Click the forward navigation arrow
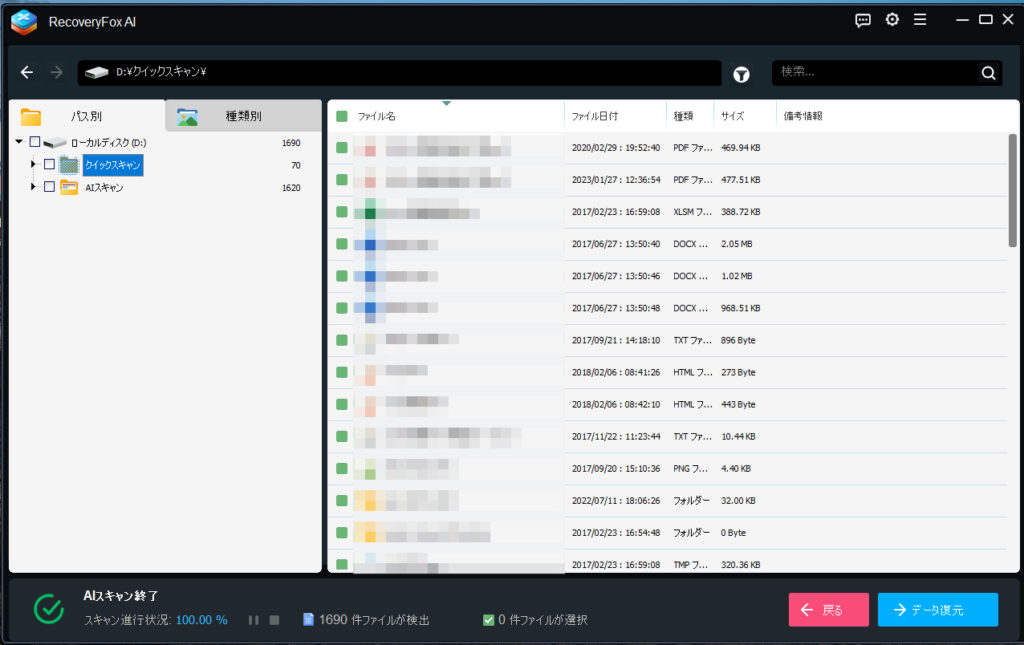 [x=56, y=72]
